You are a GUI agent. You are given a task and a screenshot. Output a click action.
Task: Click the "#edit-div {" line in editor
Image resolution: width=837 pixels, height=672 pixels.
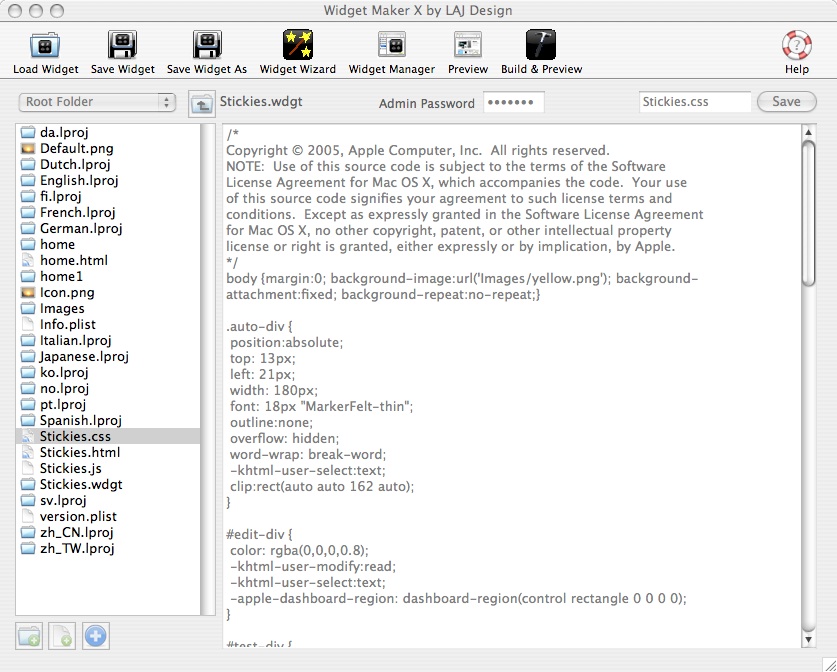click(x=259, y=534)
